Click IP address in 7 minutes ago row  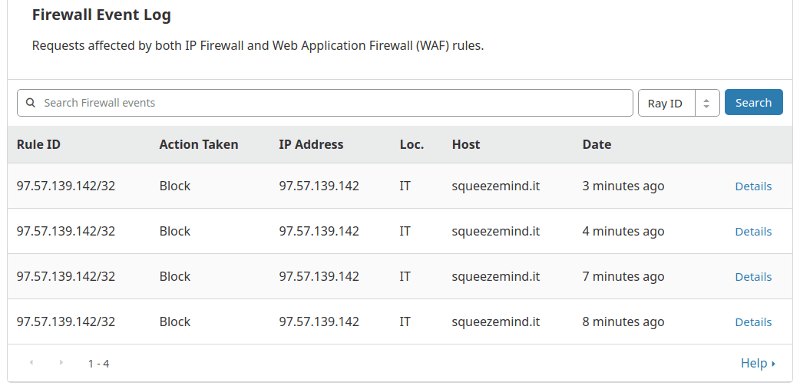pyautogui.click(x=319, y=276)
